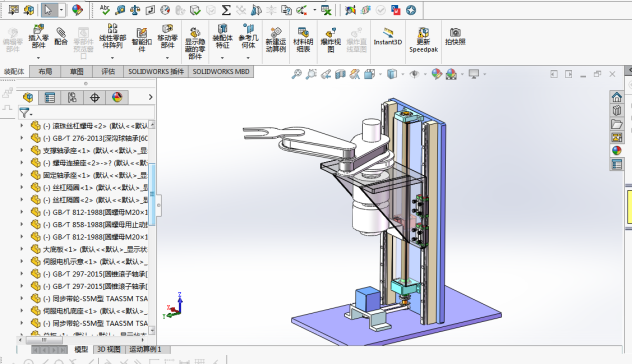Click the Sigma equations icon
Screen dimensions: 632x364
point(226,10)
